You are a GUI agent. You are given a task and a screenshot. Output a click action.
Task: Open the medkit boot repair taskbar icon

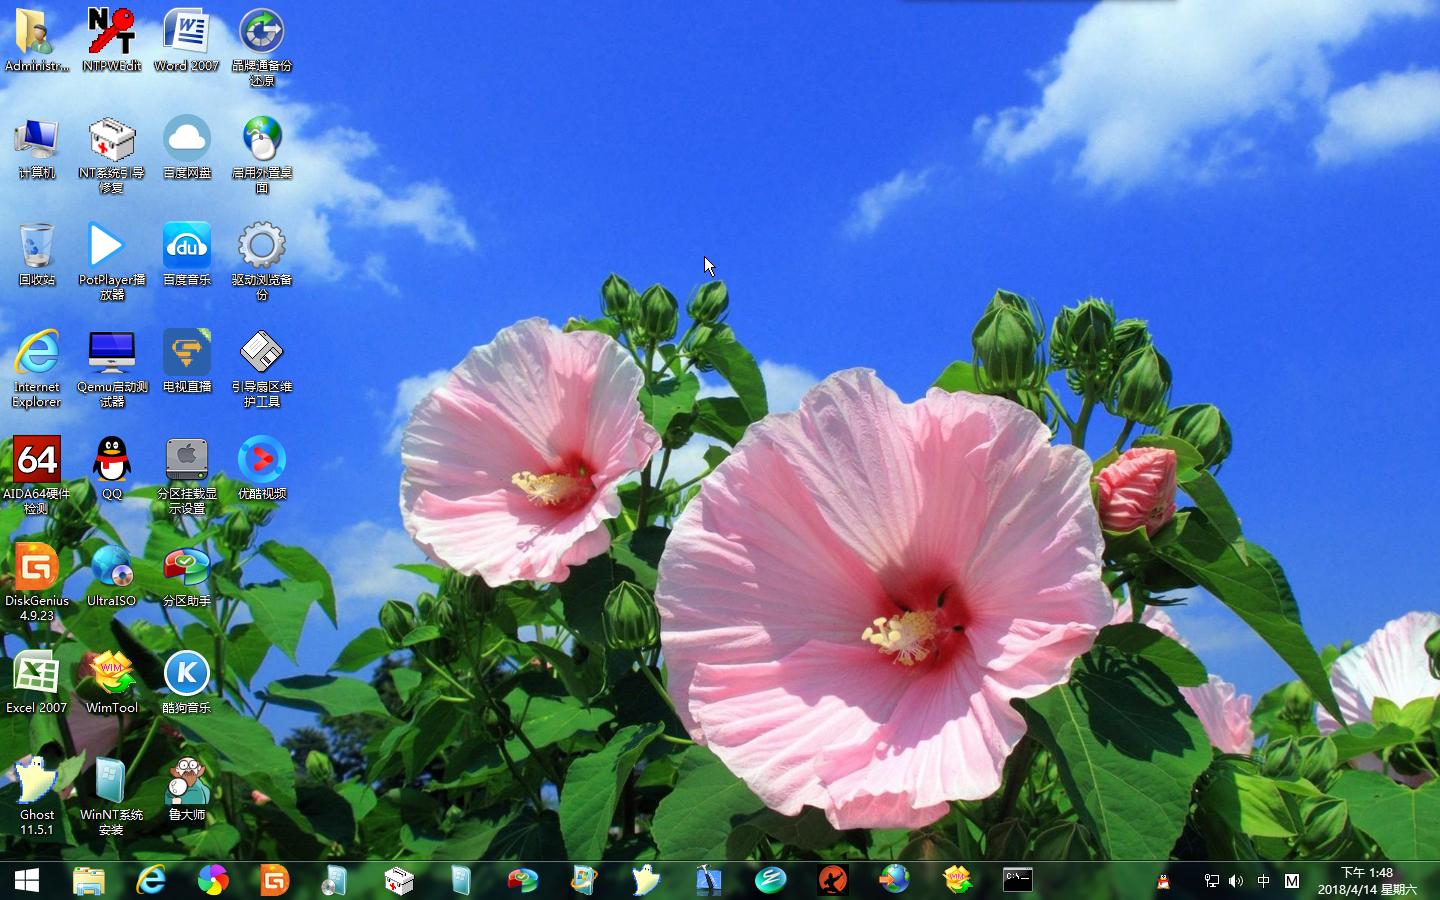tap(399, 880)
